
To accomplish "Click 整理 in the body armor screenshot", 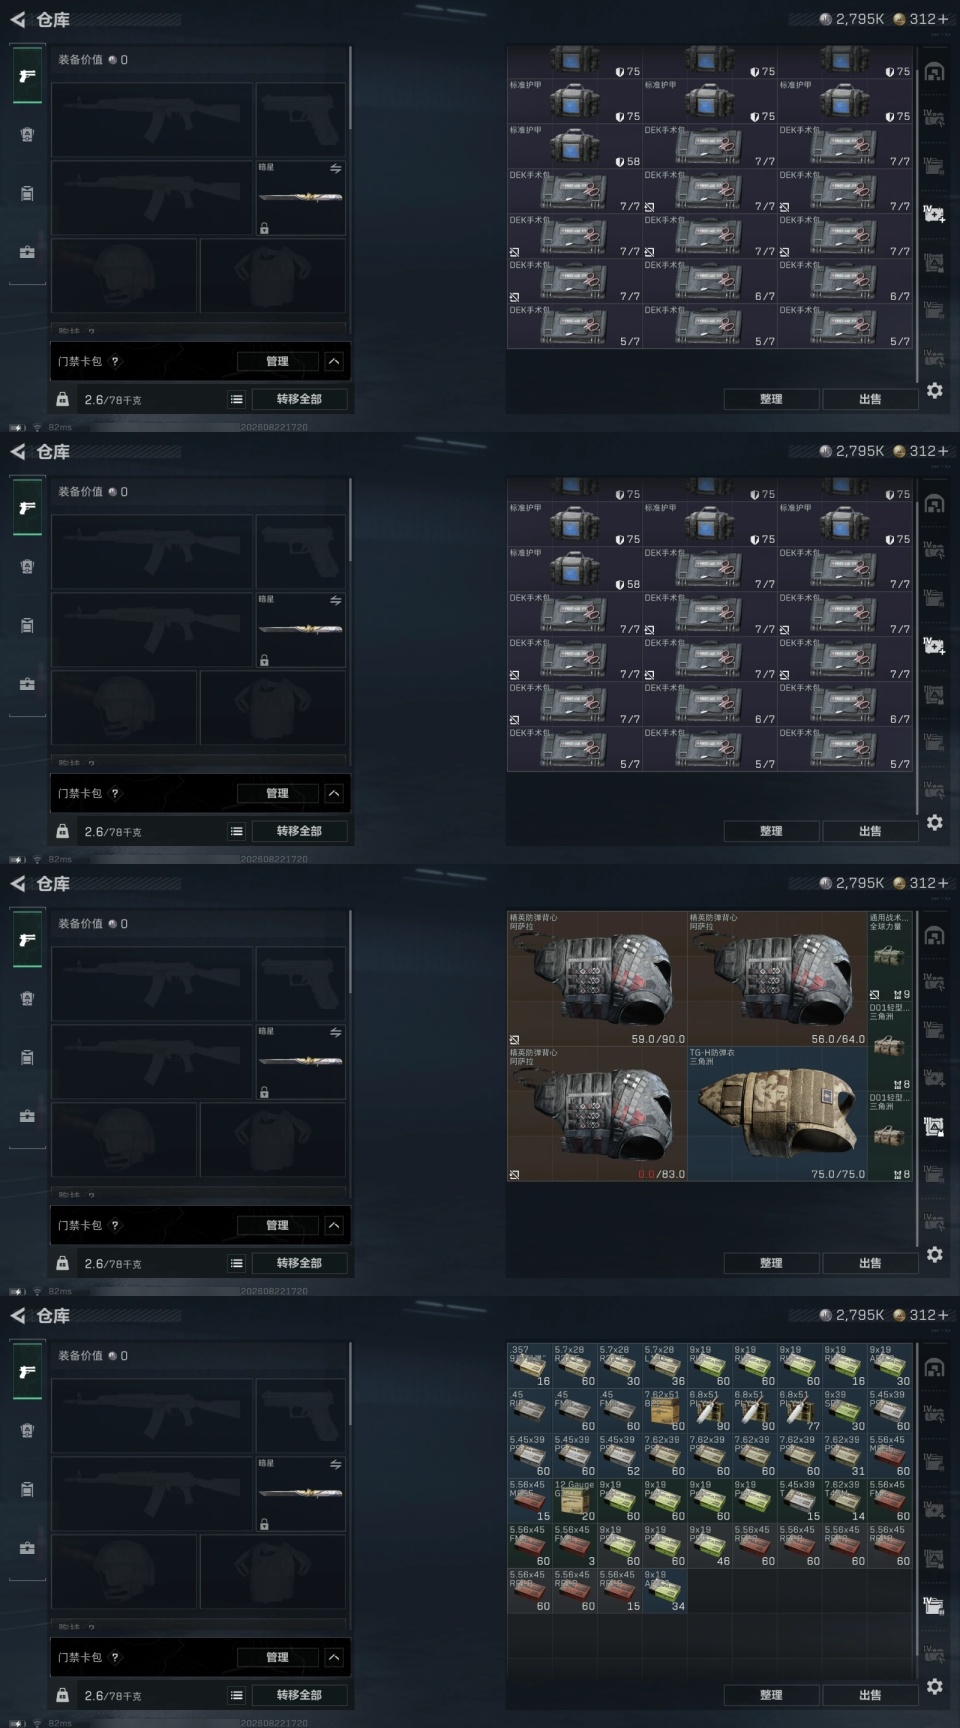I will tap(771, 1263).
